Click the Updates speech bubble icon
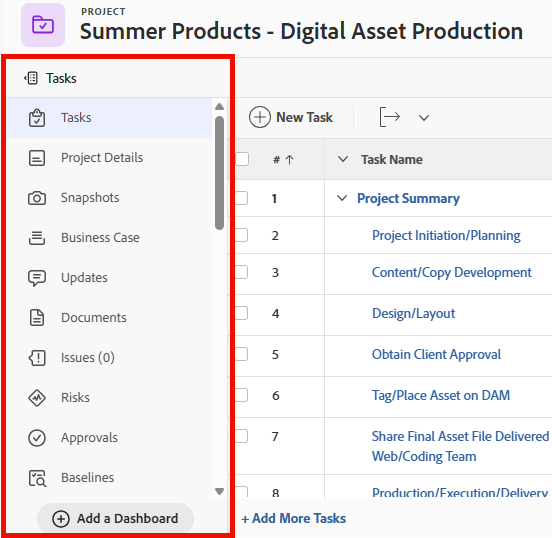The image size is (552, 538). (37, 278)
